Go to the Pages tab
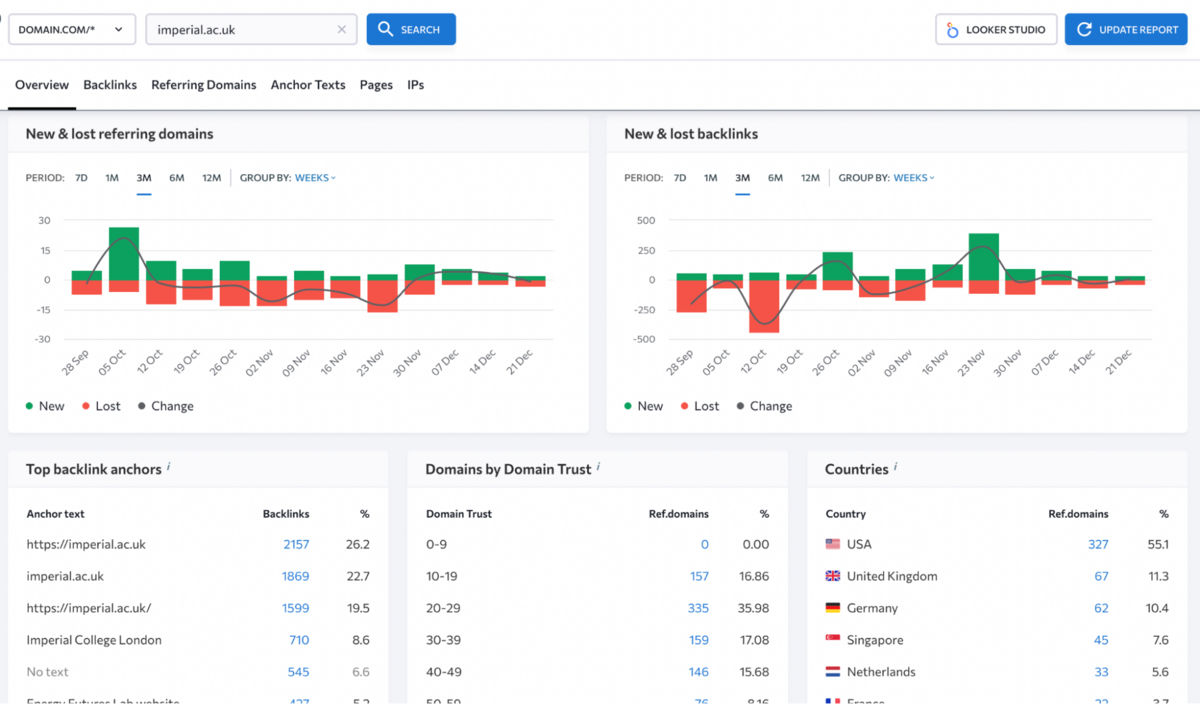The height and width of the screenshot is (704, 1200). point(376,85)
